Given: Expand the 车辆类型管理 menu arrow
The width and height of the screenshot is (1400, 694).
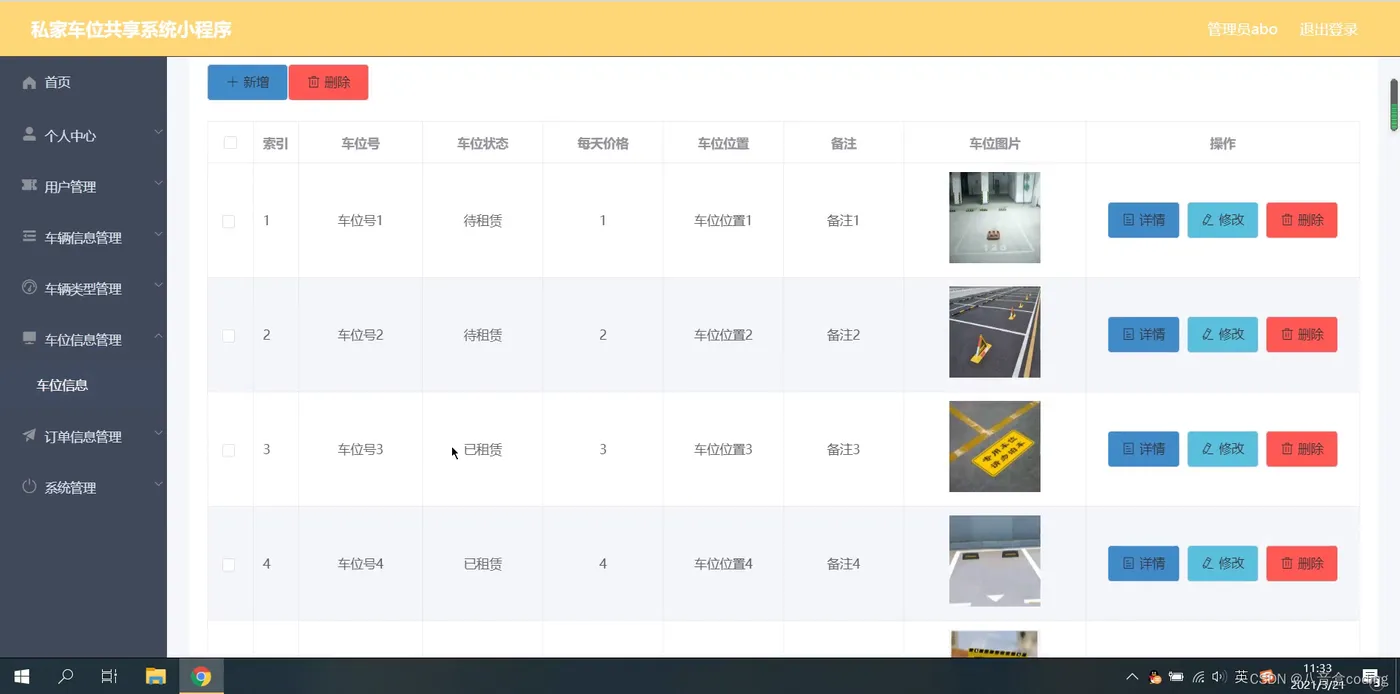Looking at the screenshot, I should (158, 286).
